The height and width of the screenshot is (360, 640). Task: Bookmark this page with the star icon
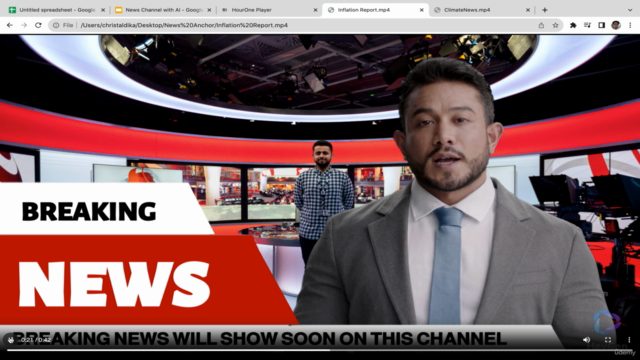556,25
